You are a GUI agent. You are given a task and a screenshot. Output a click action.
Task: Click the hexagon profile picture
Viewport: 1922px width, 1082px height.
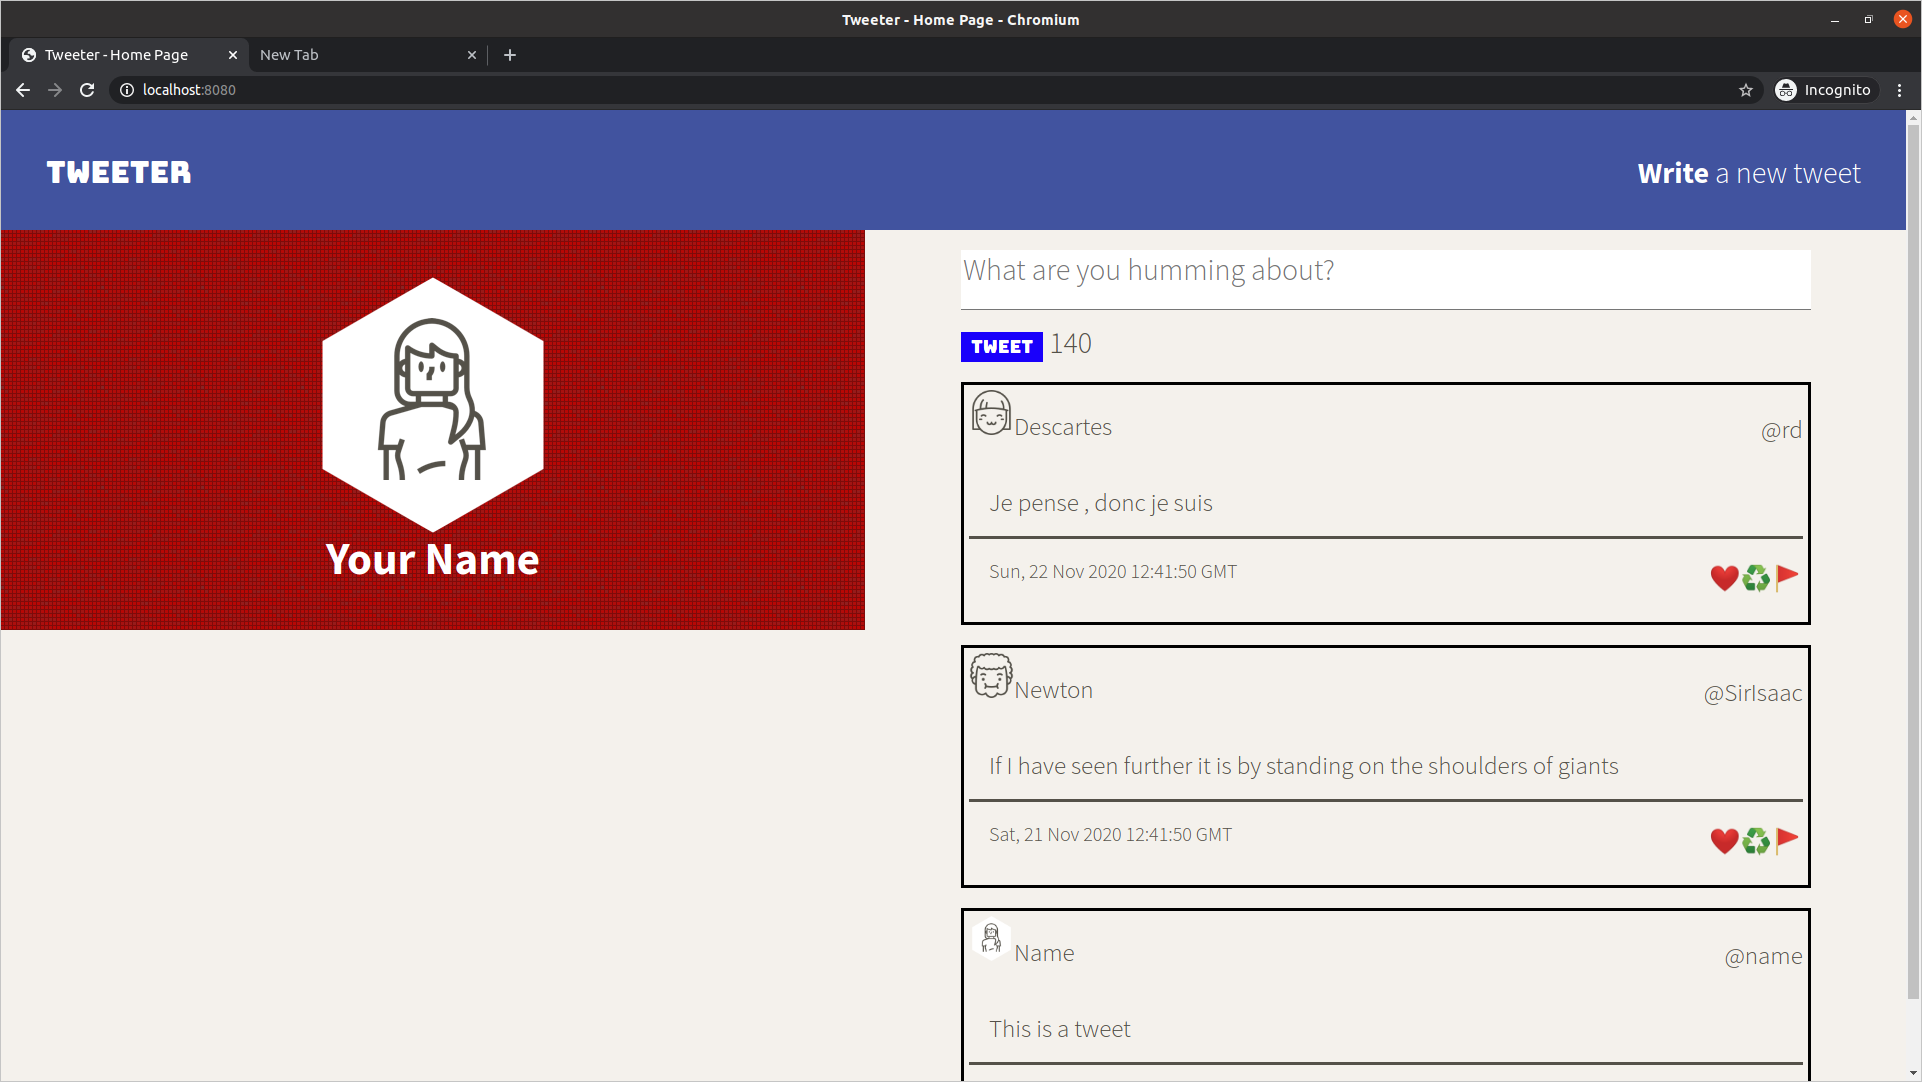click(x=432, y=404)
